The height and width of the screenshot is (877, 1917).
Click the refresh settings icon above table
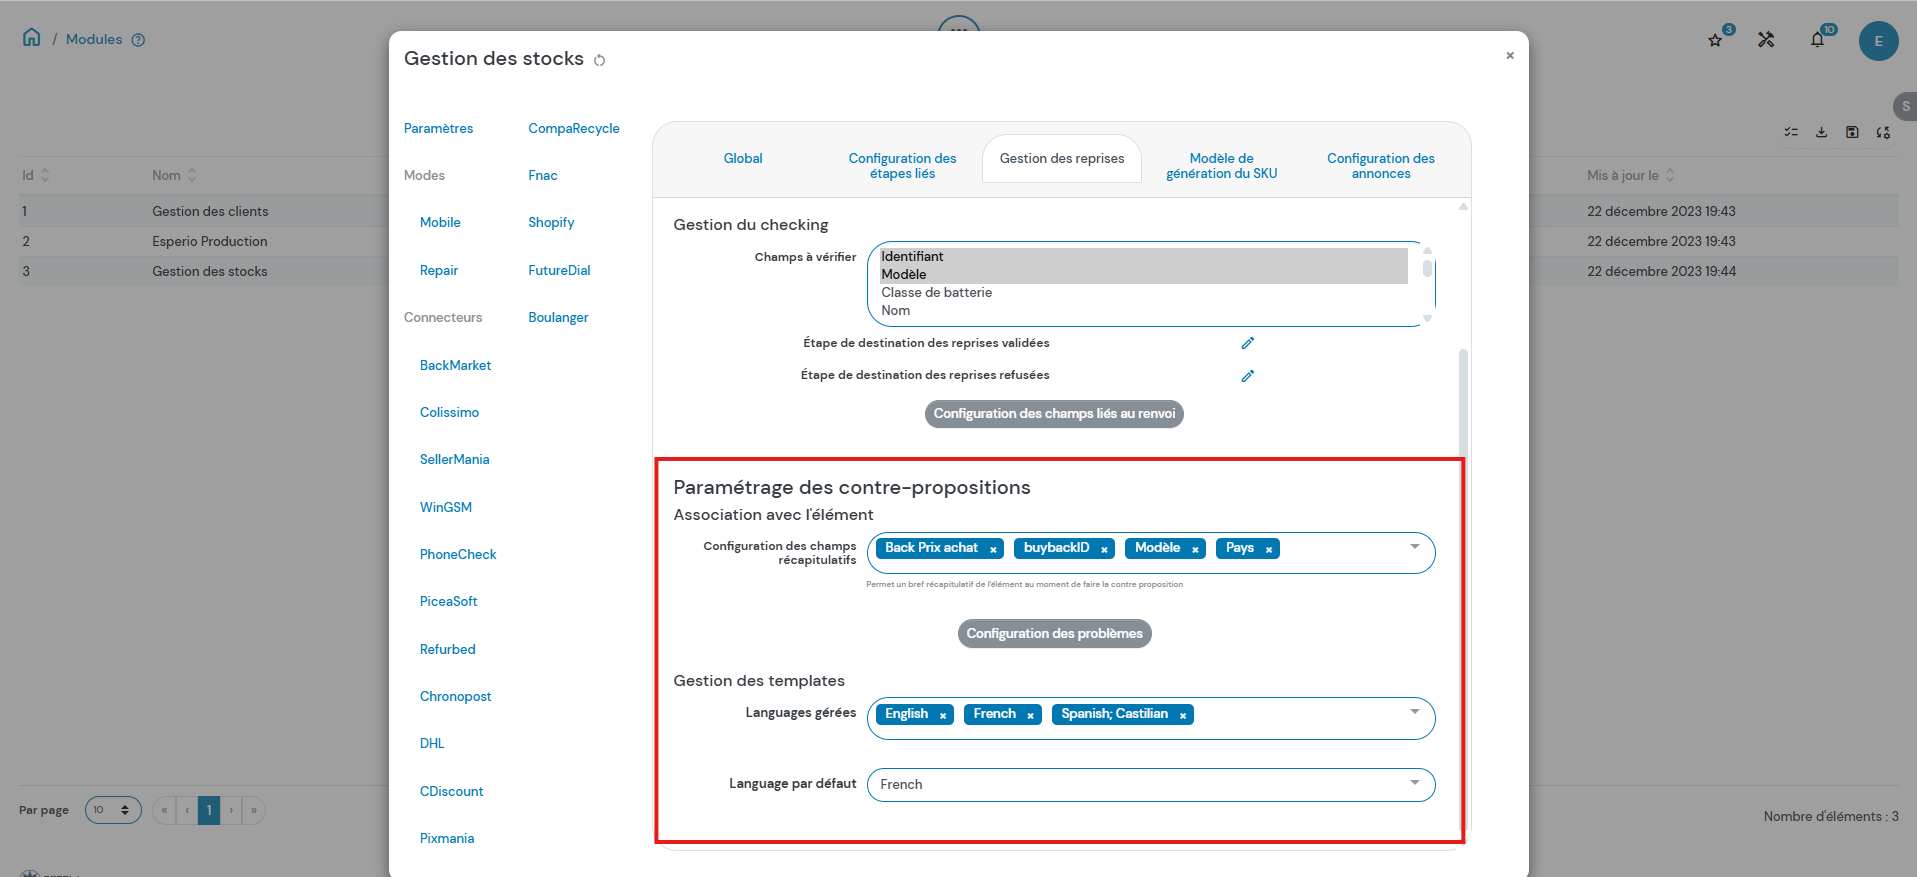pyautogui.click(x=1883, y=132)
